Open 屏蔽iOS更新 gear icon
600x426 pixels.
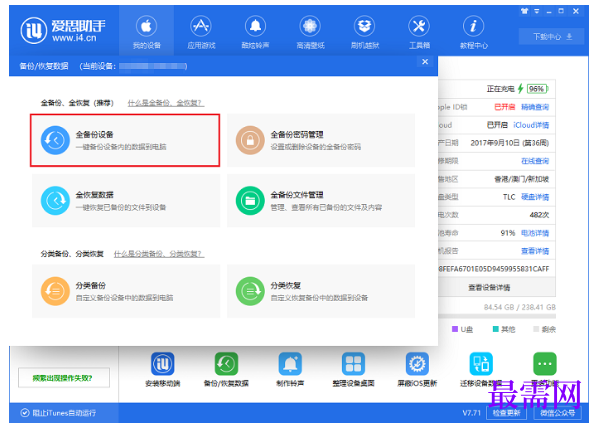(x=417, y=364)
